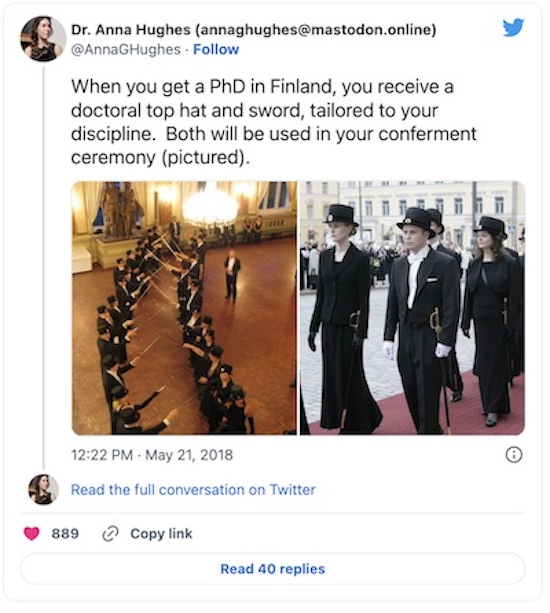Click tweet text about PhD in Finland

tap(274, 122)
